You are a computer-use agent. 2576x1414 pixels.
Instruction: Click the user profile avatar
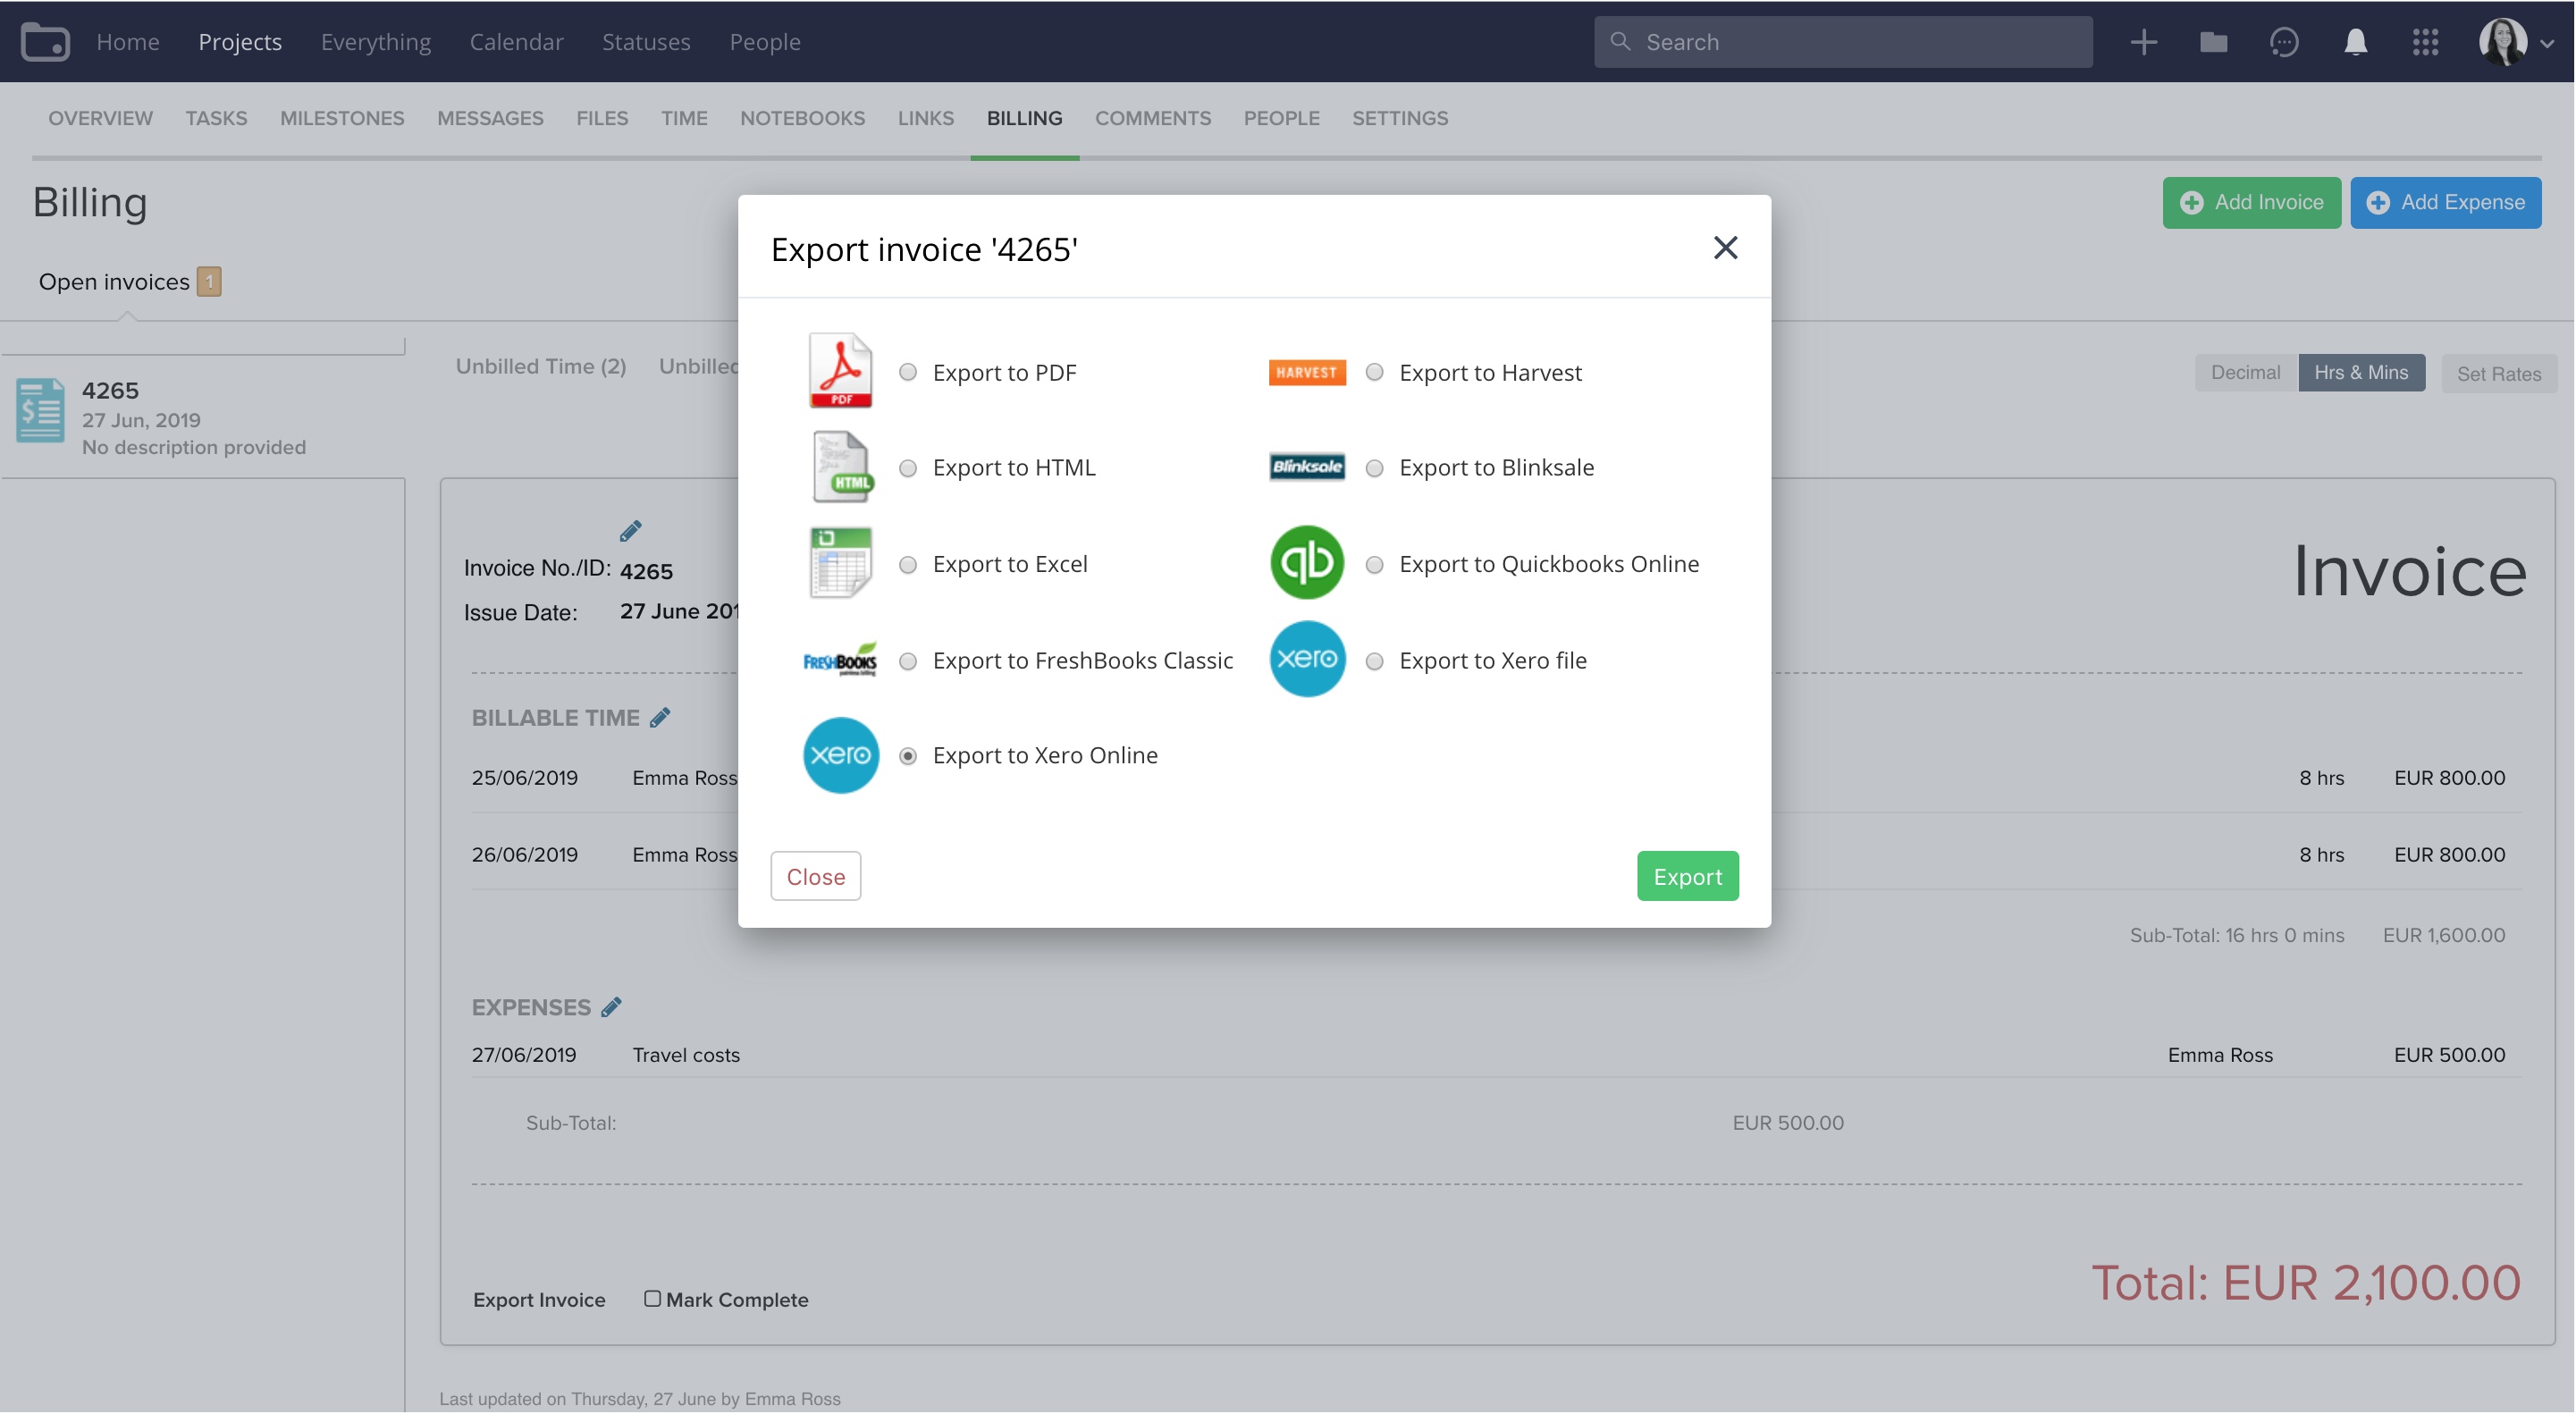(2502, 41)
